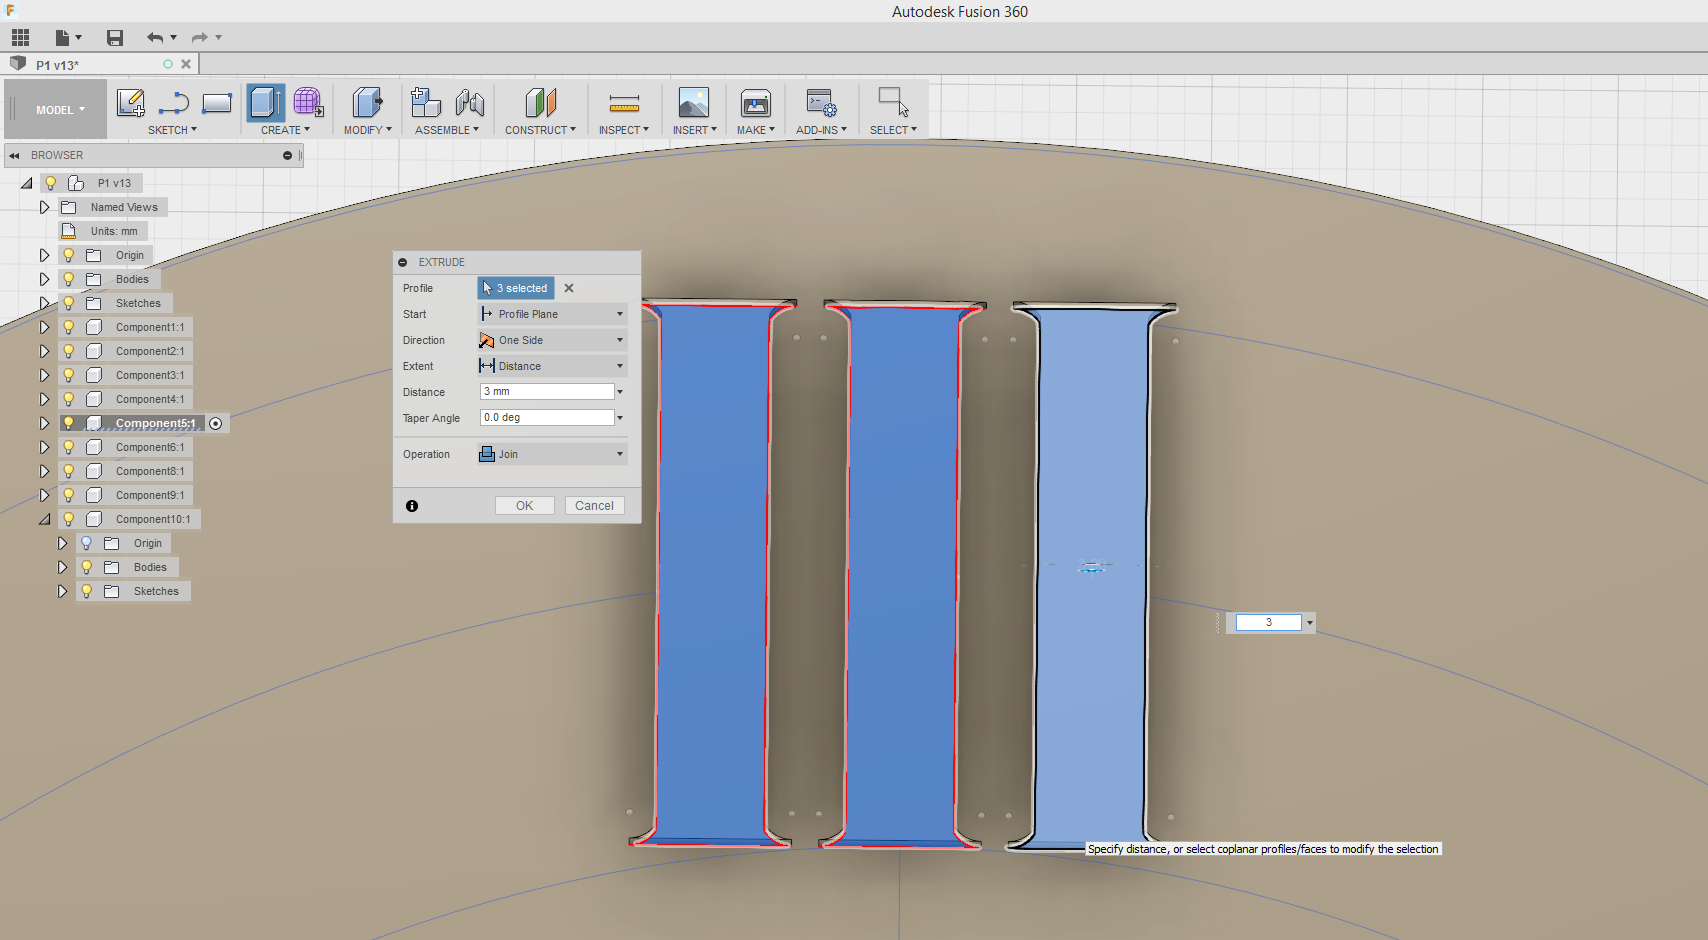Select the Extrude tool icon

coord(266,103)
